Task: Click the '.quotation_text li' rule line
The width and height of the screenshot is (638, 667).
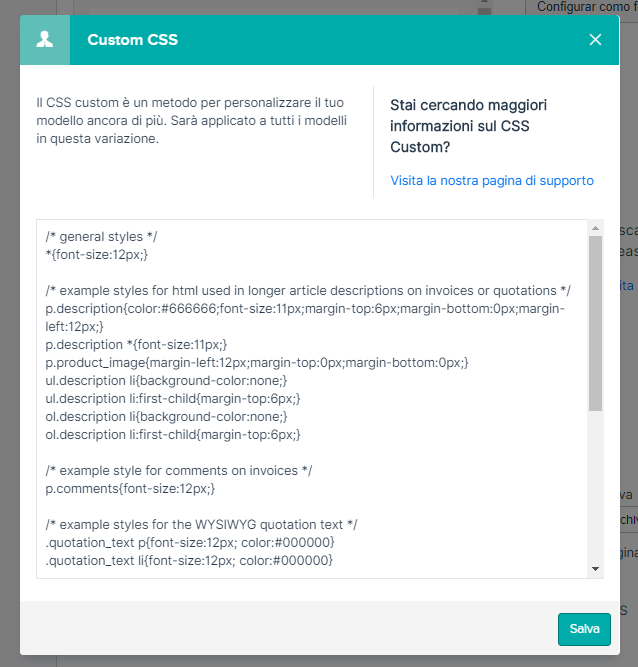Action: click(x=189, y=560)
